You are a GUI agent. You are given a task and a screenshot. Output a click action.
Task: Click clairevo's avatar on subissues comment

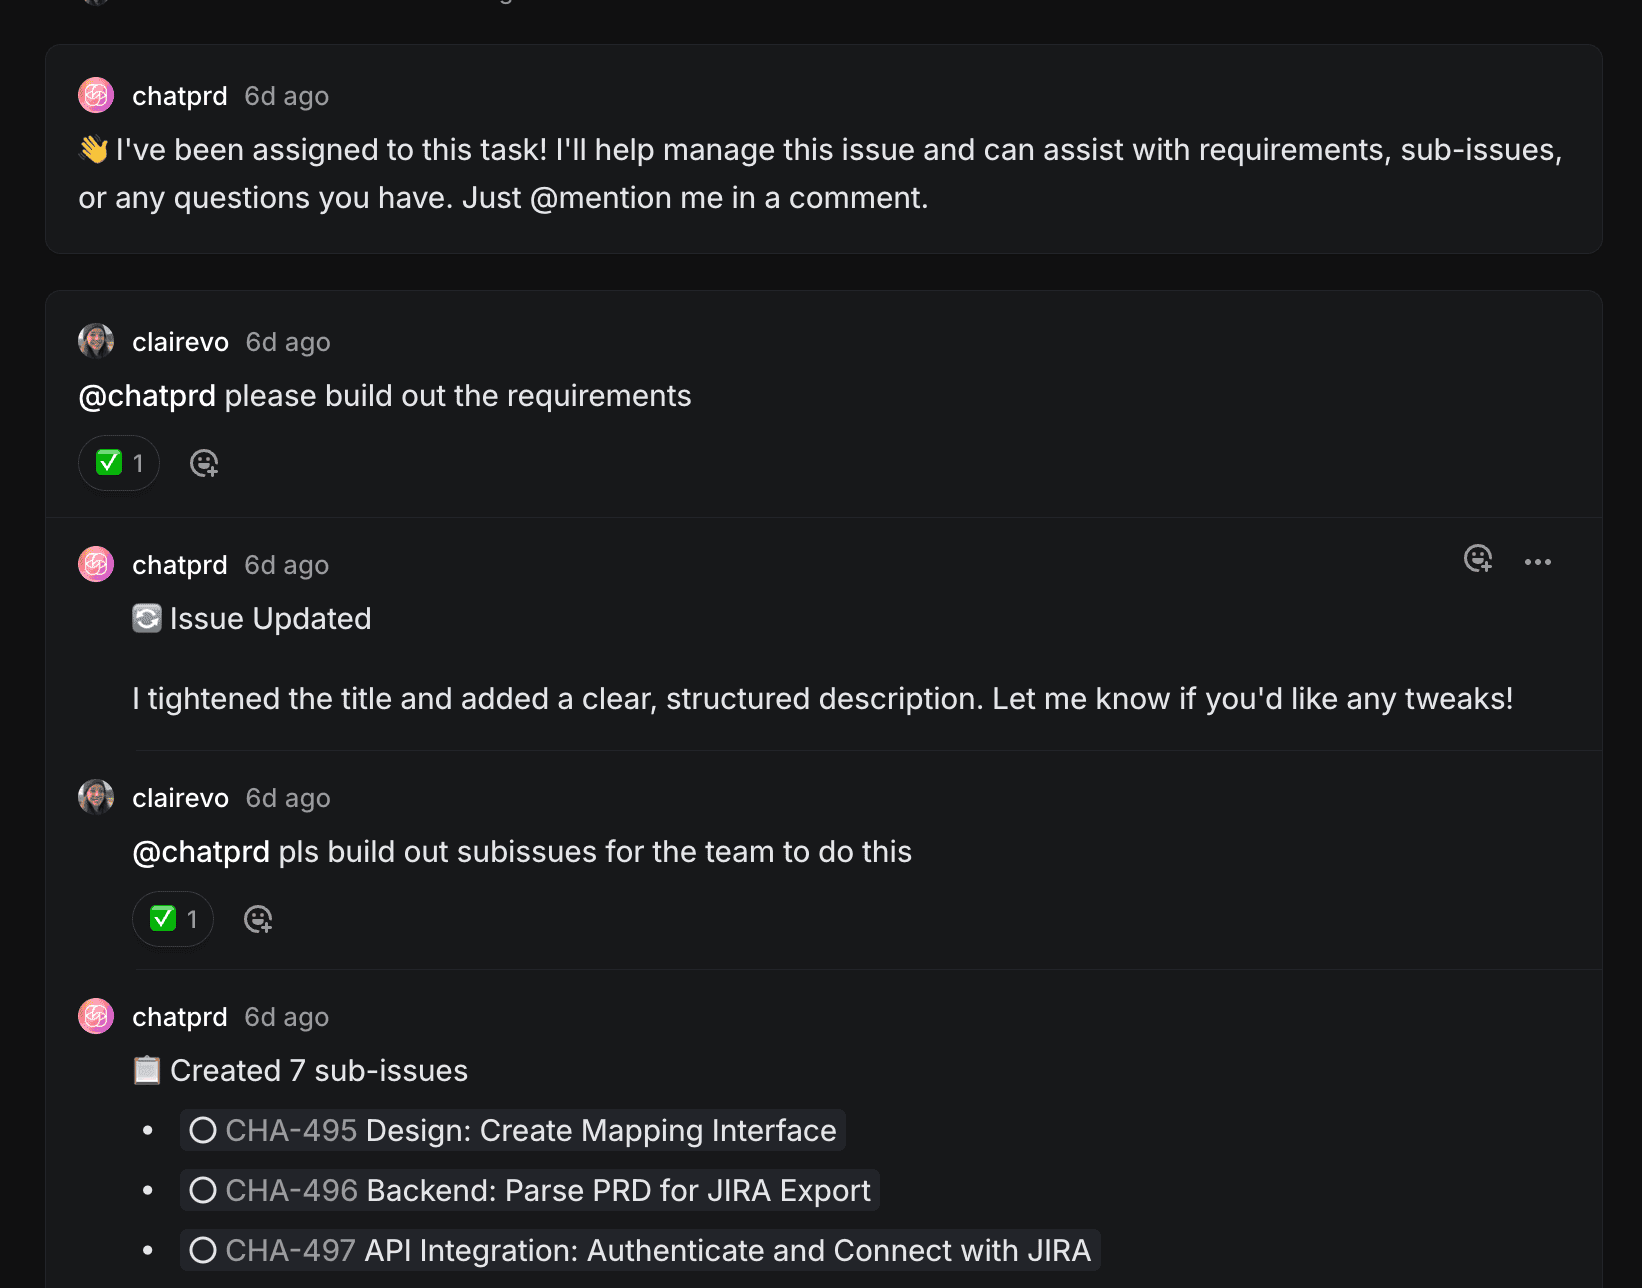96,797
